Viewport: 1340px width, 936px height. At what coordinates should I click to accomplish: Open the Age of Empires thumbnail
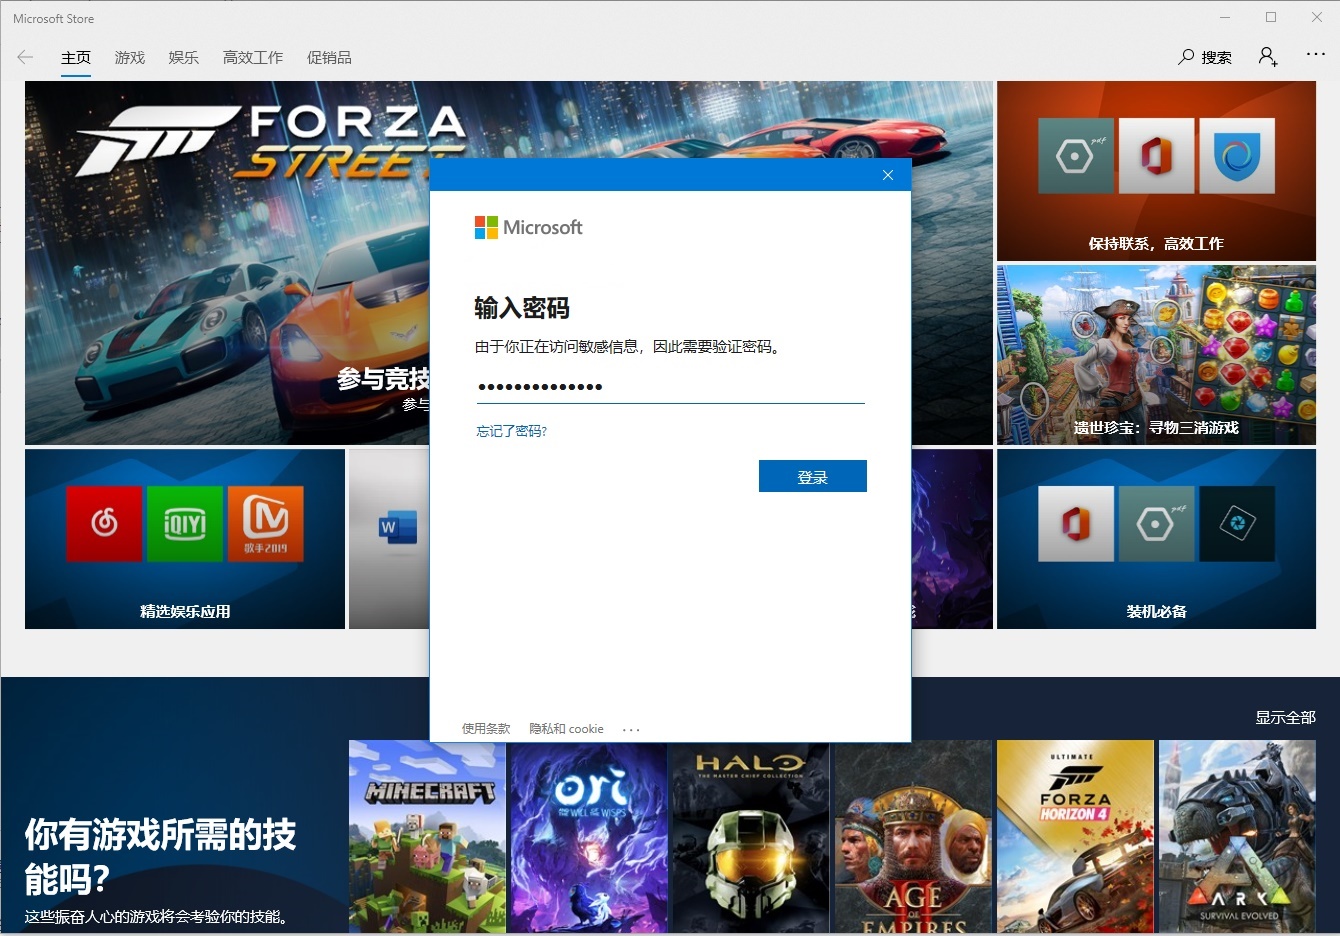pos(913,837)
